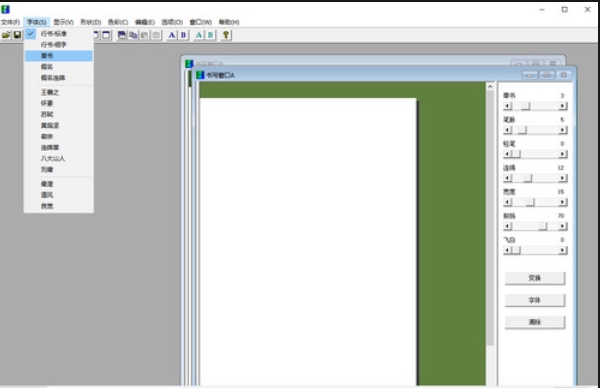
Task: Click the blue letter A toolbar icon
Action: pyautogui.click(x=172, y=35)
